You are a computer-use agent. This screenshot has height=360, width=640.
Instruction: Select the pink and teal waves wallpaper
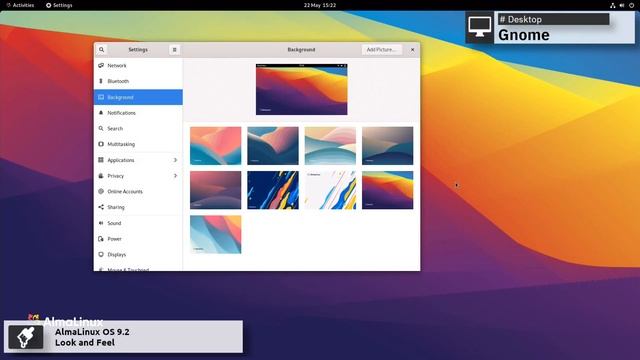point(216,146)
